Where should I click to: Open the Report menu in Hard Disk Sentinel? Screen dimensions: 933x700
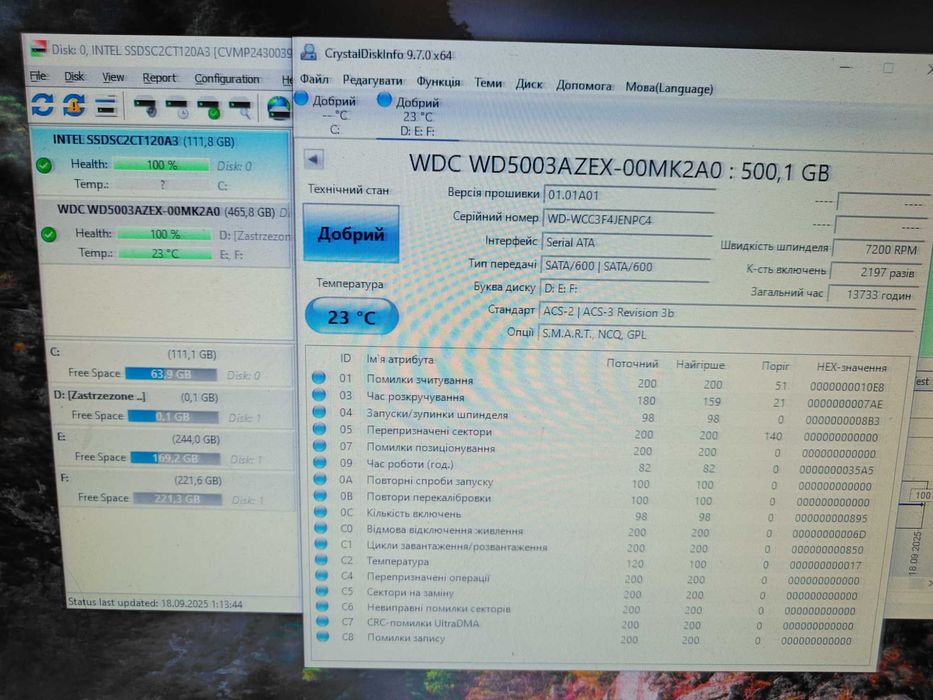pyautogui.click(x=159, y=78)
